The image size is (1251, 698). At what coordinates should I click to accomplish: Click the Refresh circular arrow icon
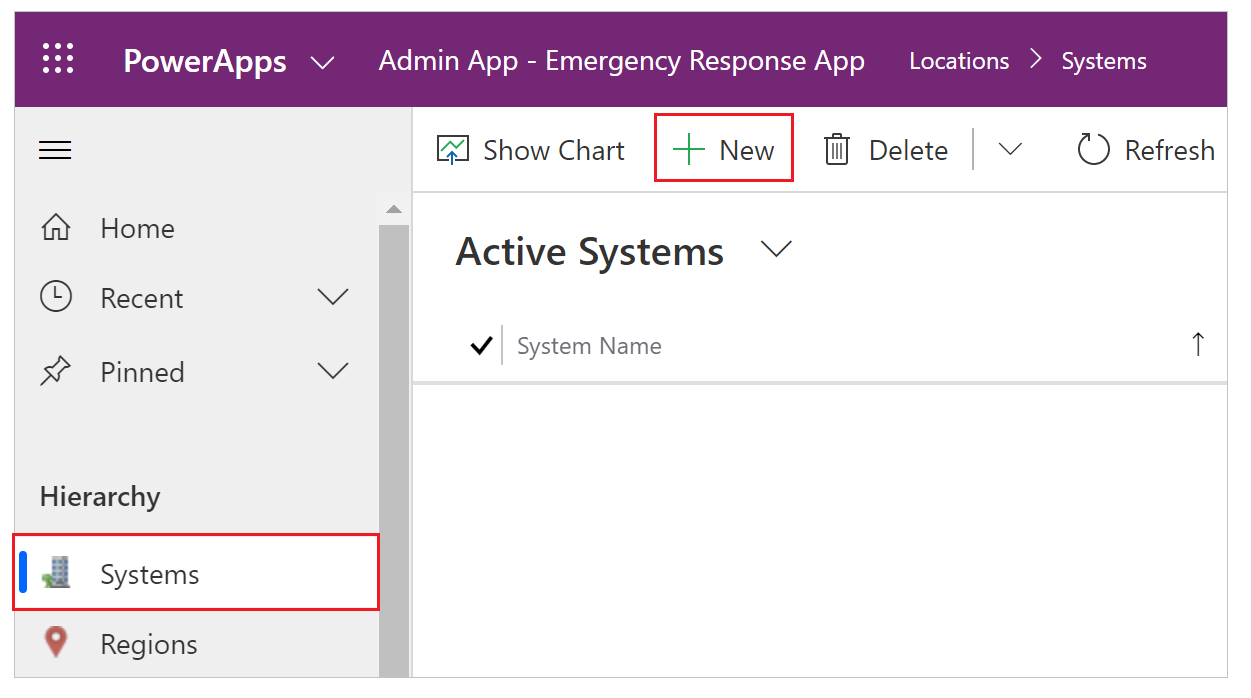tap(1094, 150)
